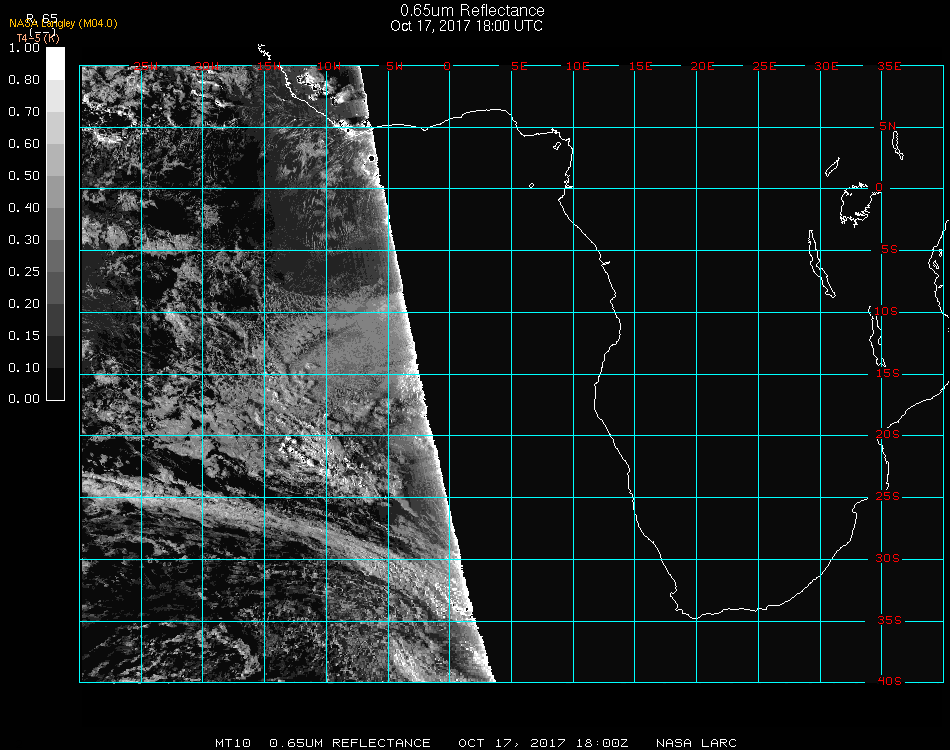950x750 pixels.
Task: Click 'NASA LARC' in the footer caption
Action: click(696, 743)
